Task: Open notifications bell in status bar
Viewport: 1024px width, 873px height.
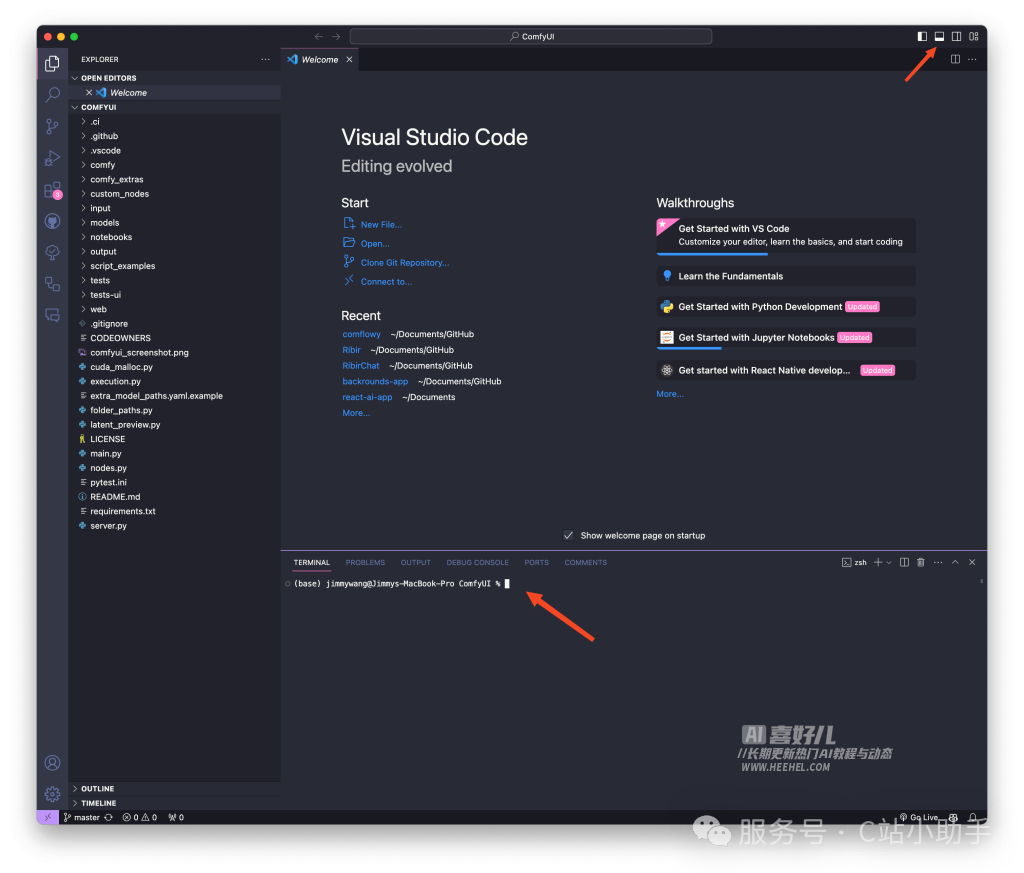Action: coord(972,817)
